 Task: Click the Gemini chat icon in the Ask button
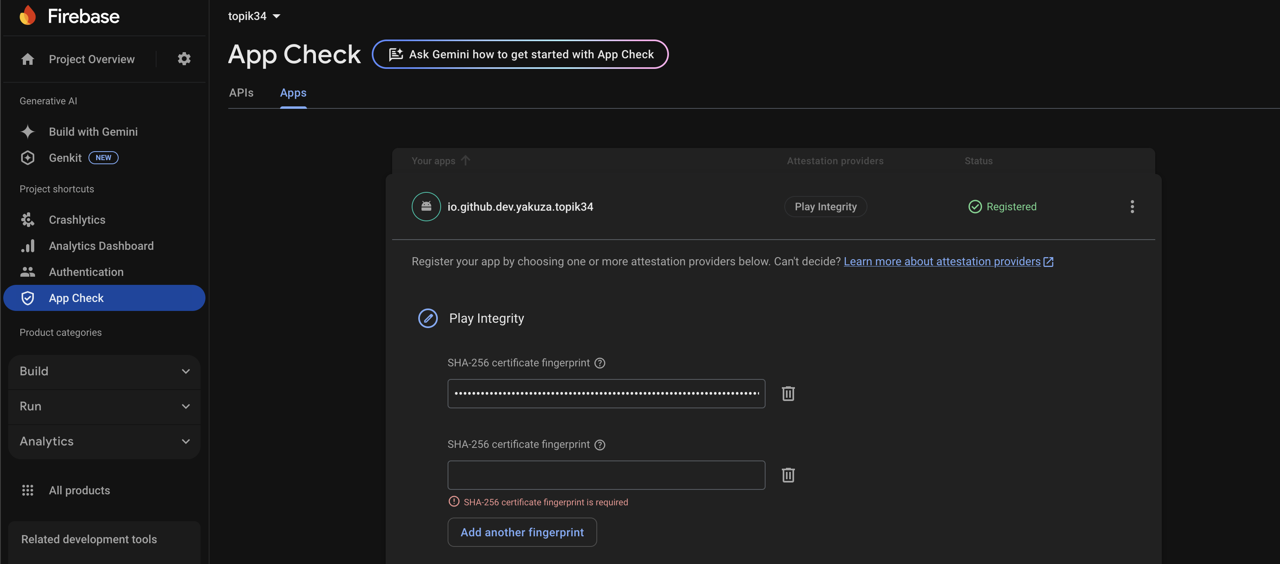[396, 54]
